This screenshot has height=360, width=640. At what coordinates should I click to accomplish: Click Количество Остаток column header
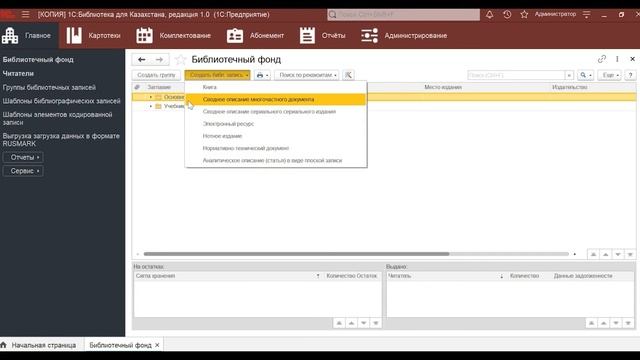351,276
